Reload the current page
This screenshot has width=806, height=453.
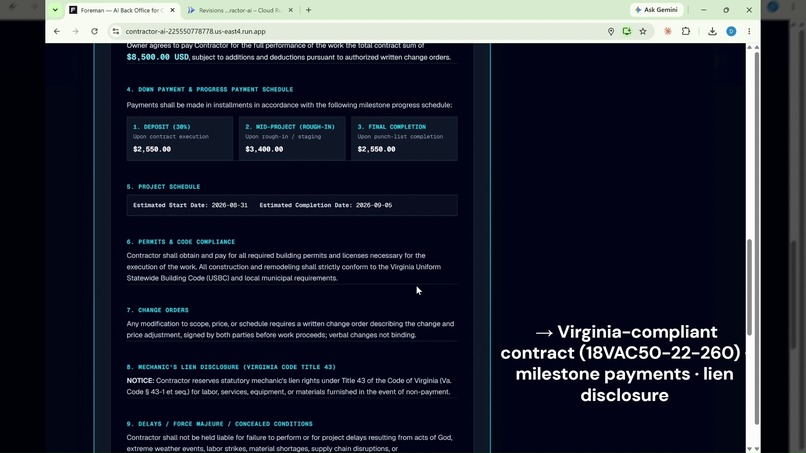coord(94,31)
